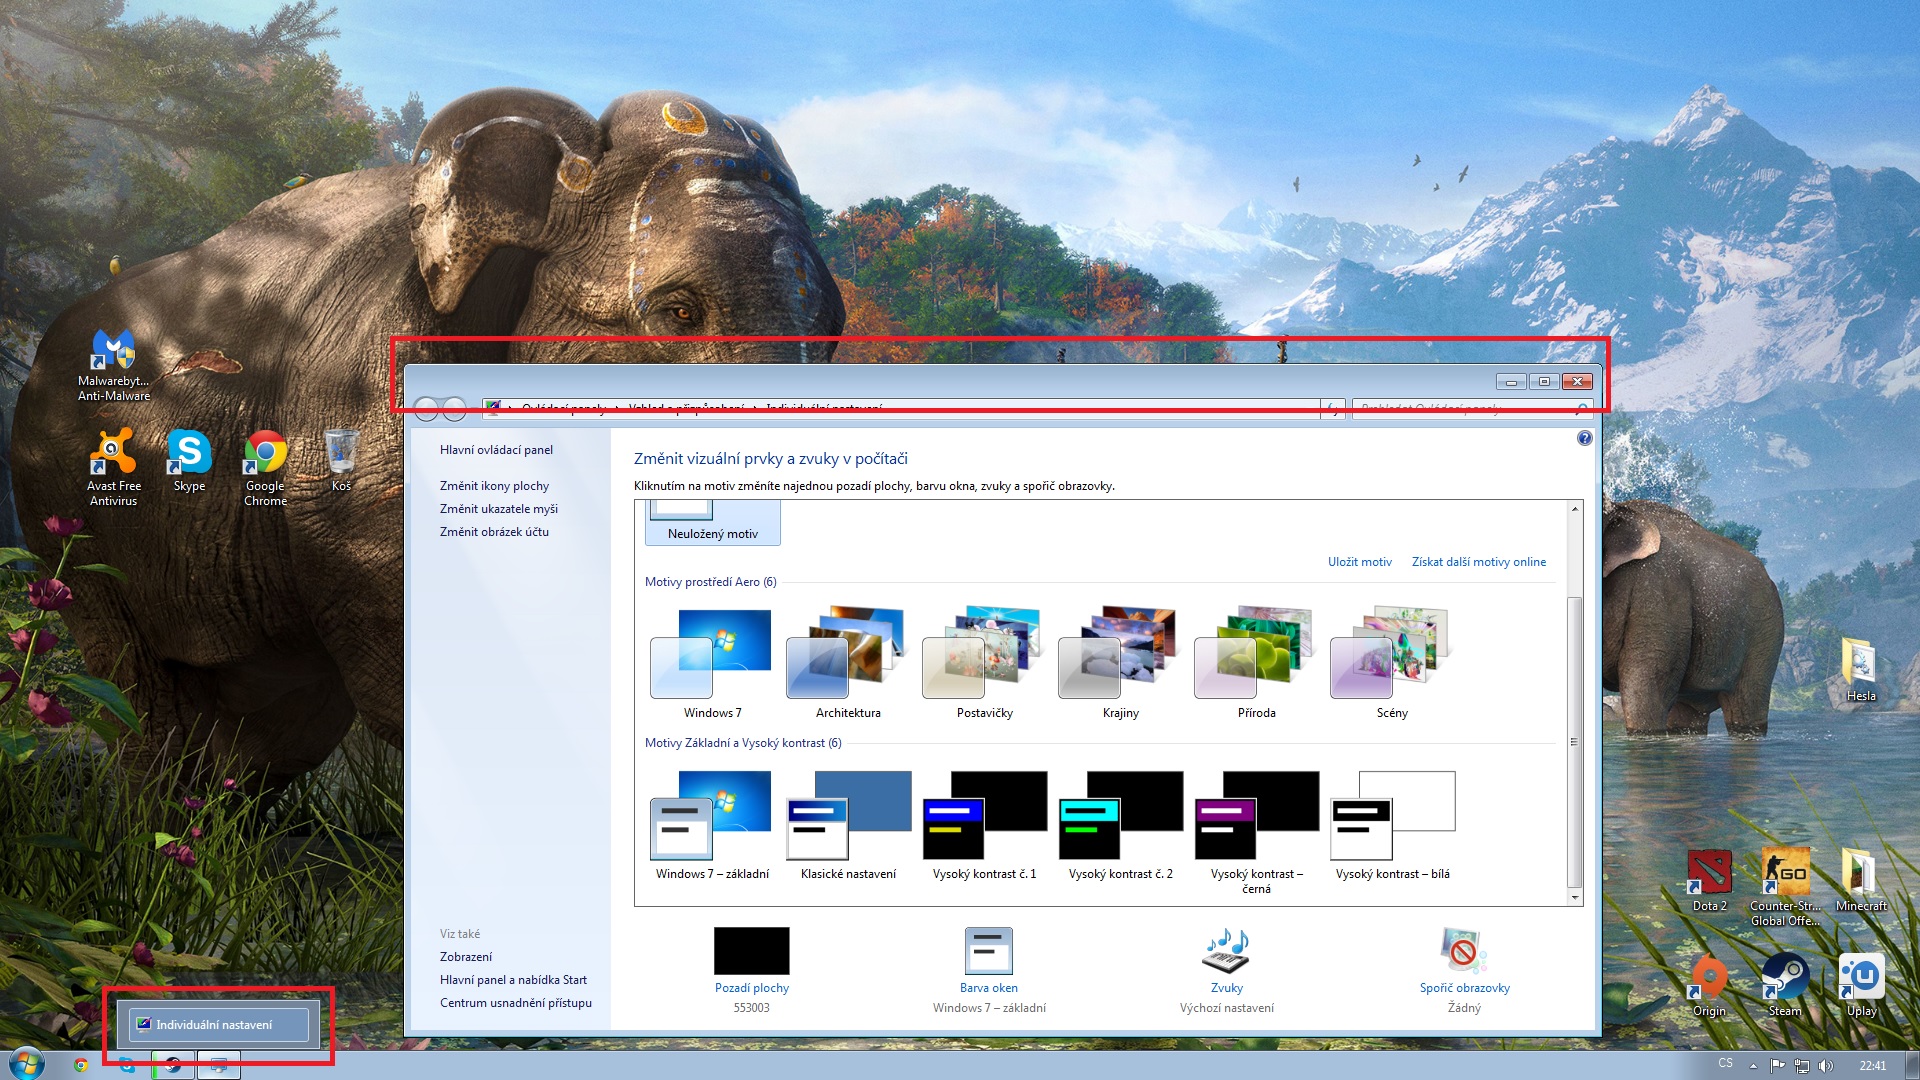Click the Zvuky sounds icon

click(x=1226, y=951)
